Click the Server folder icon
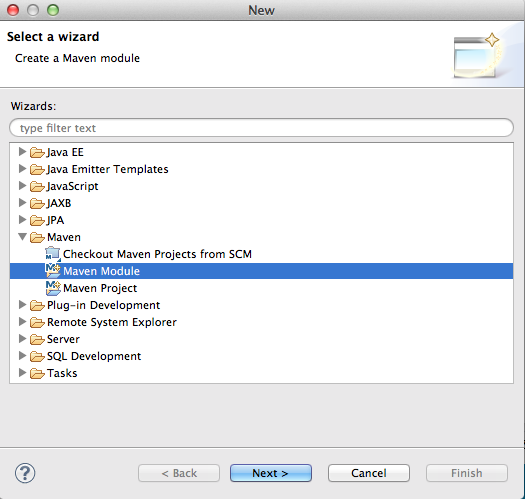This screenshot has height=499, width=525. click(37, 339)
